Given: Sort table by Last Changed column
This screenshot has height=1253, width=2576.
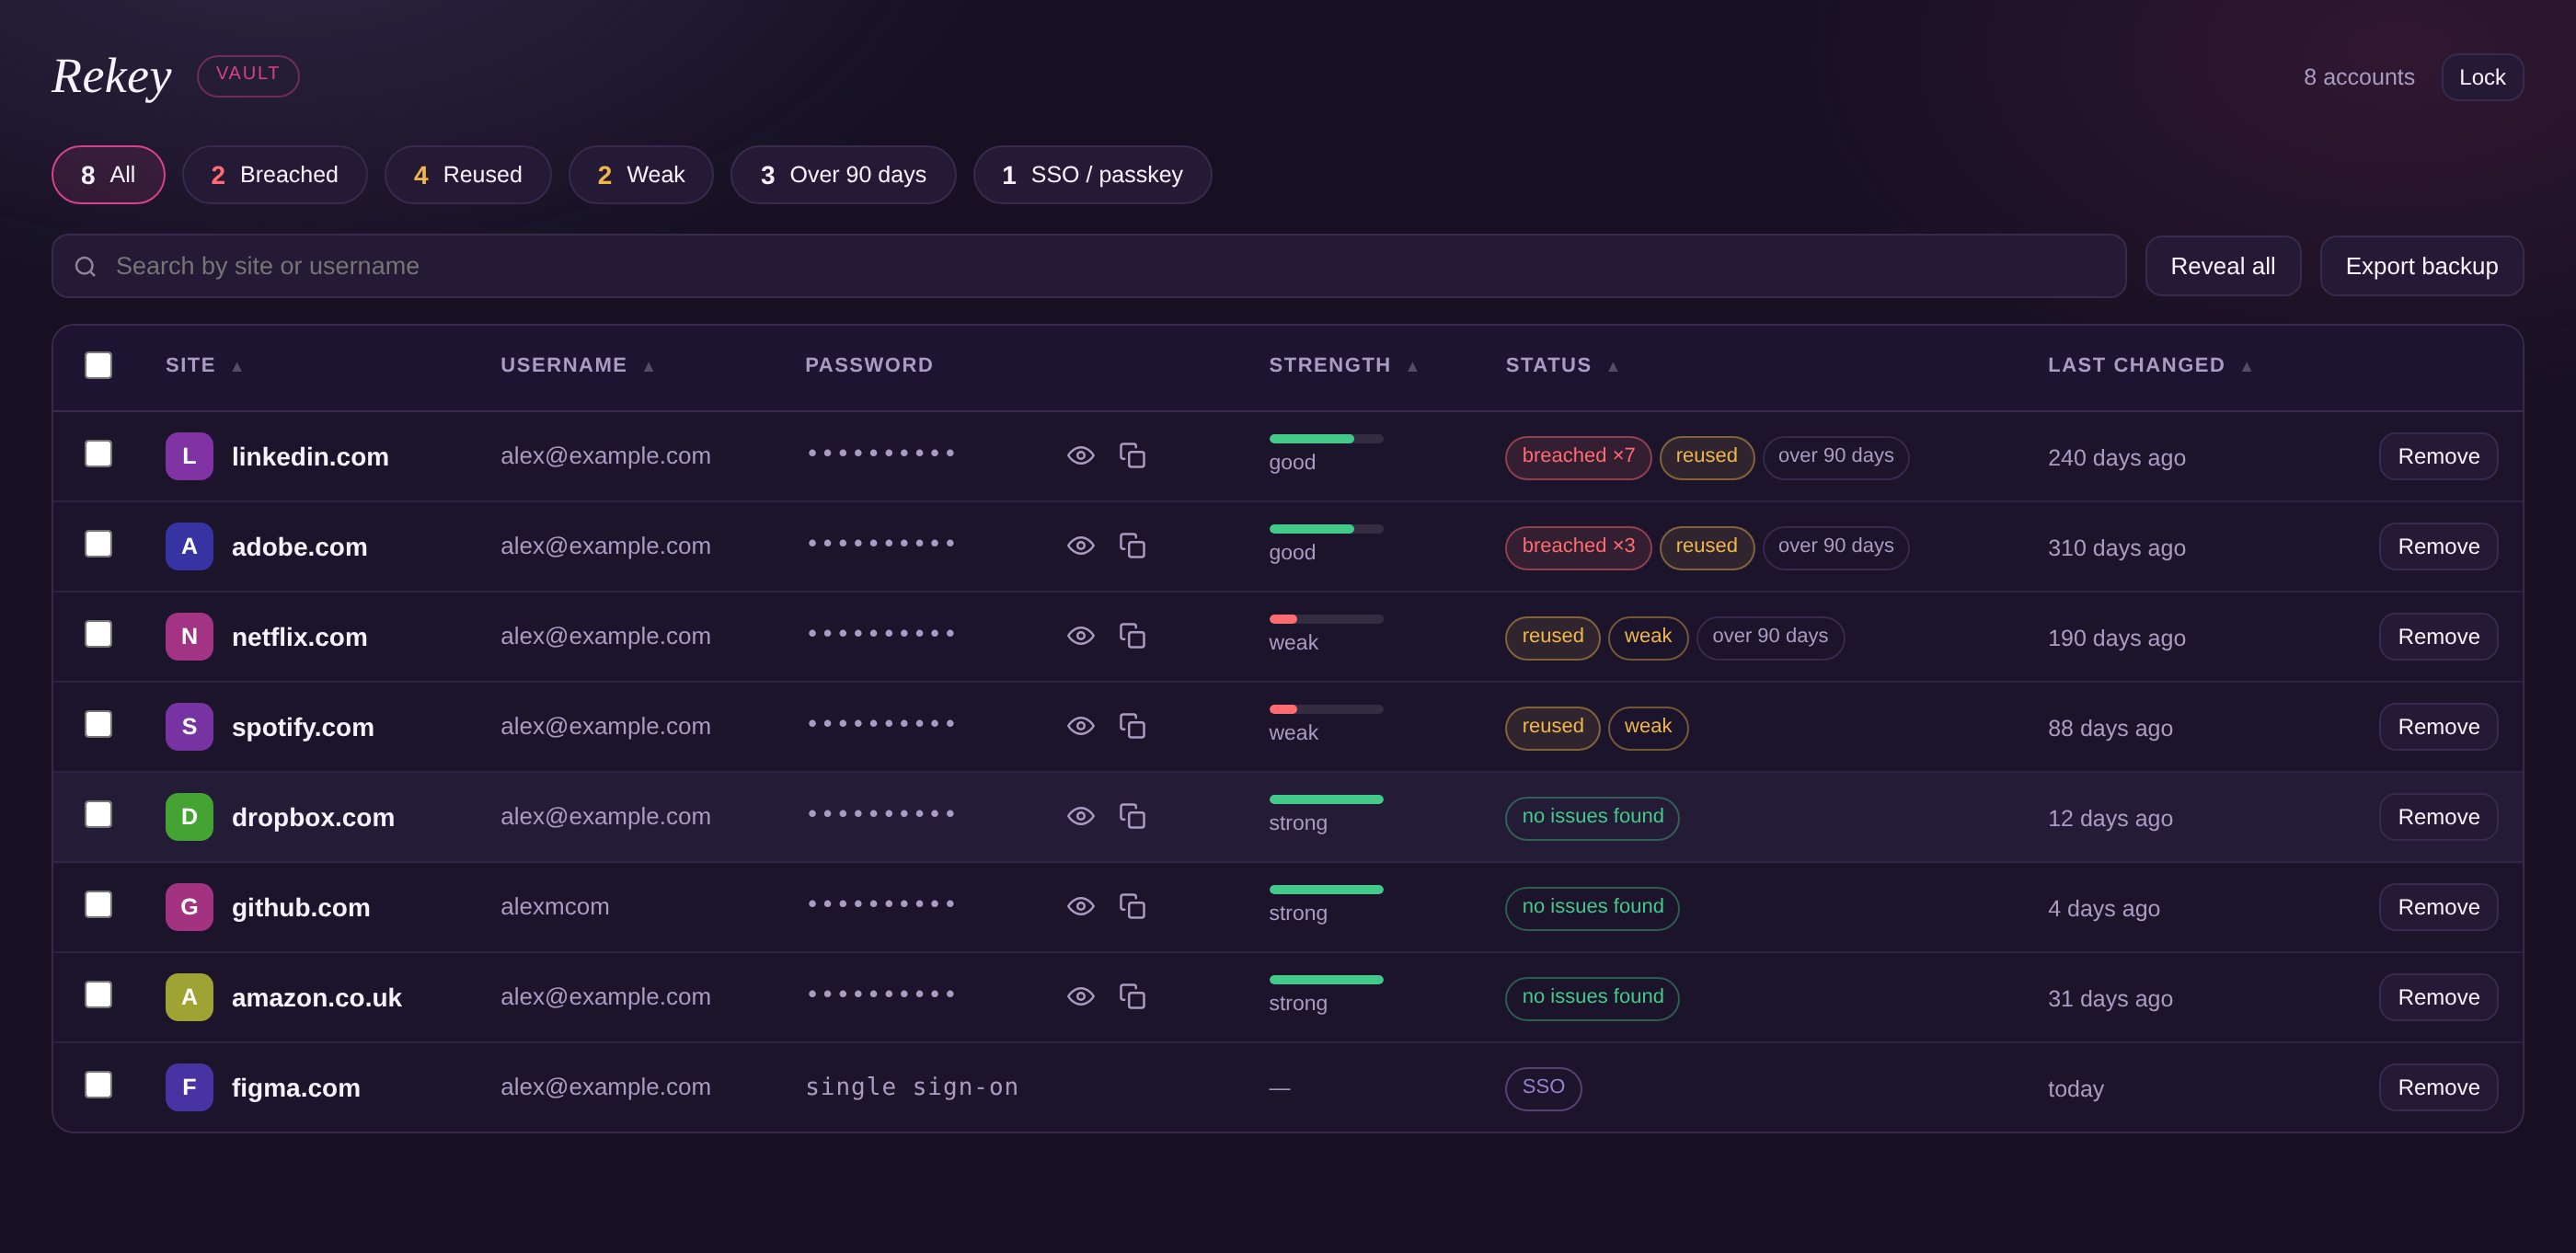Looking at the screenshot, I should click(2149, 365).
